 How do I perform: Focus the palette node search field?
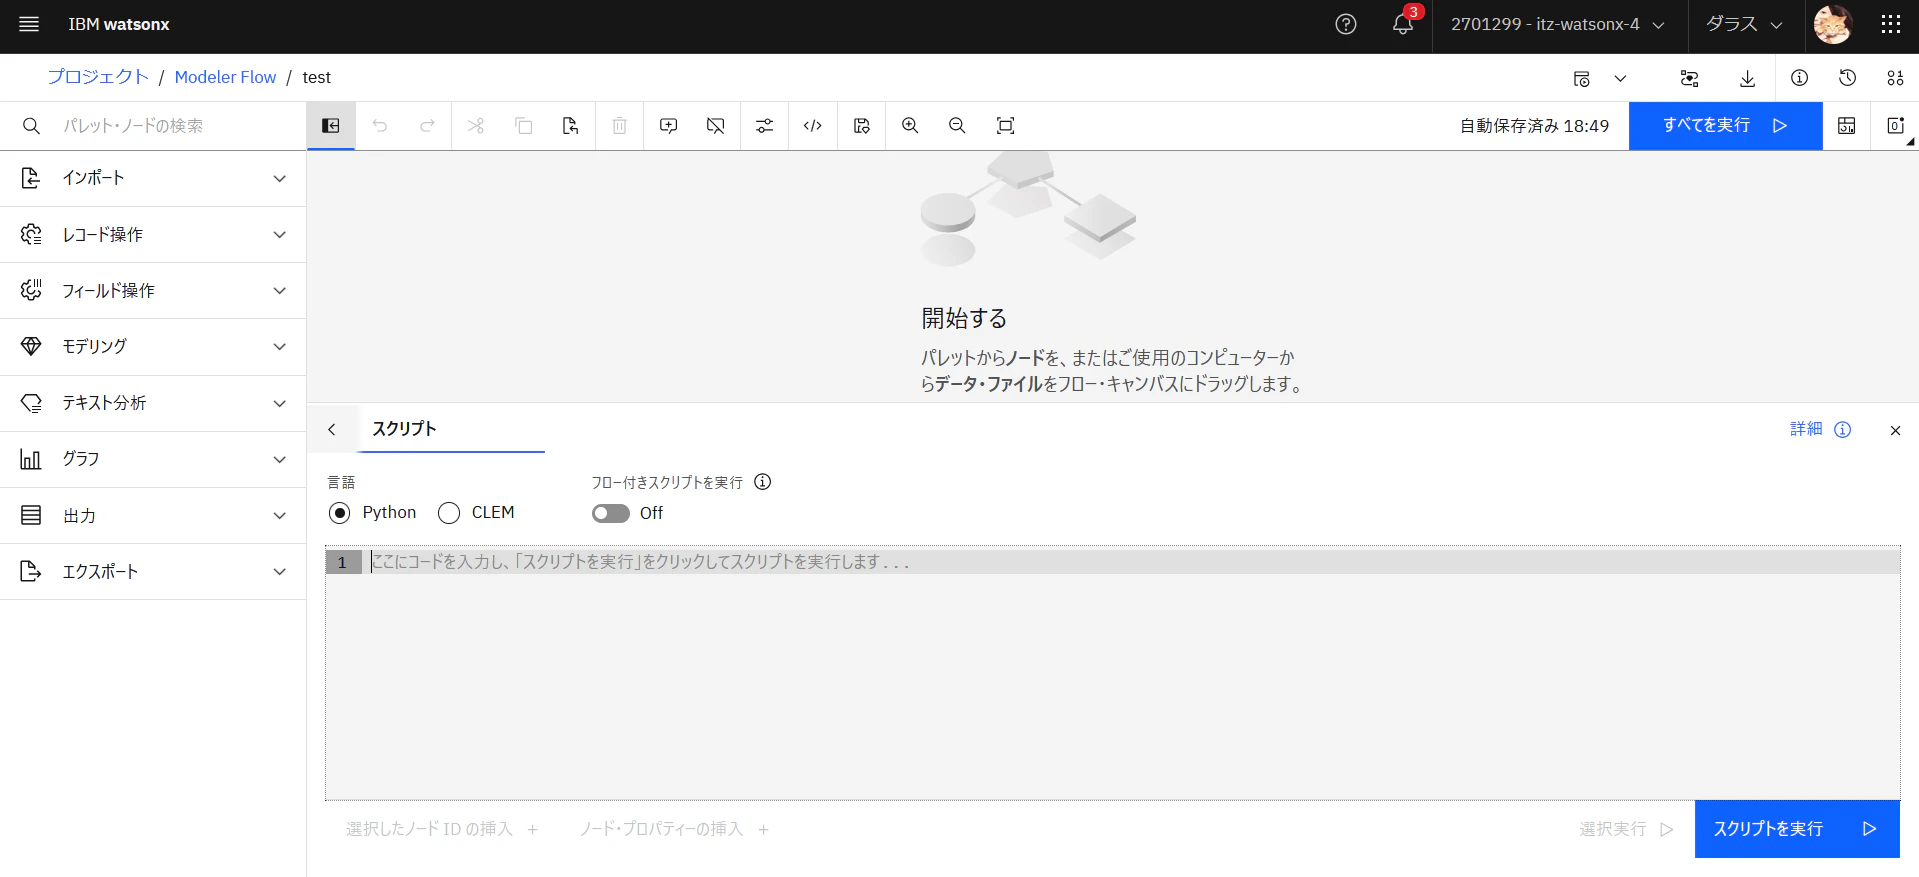(153, 126)
